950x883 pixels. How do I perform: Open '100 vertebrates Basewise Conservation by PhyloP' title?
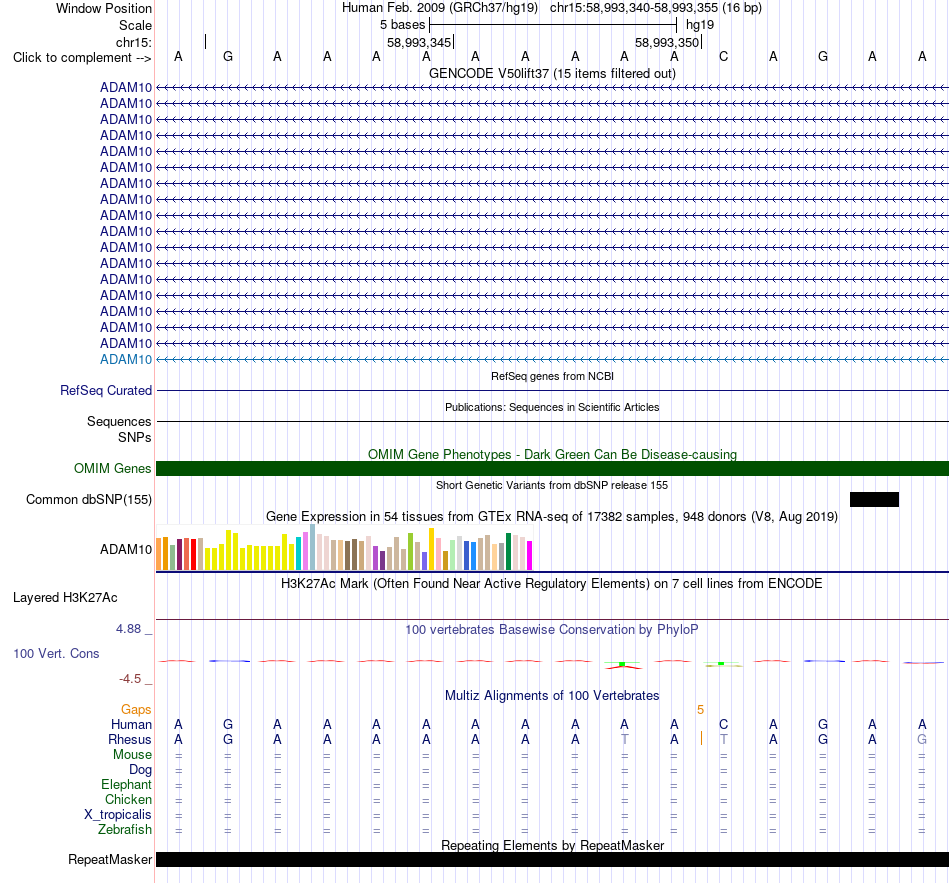[552, 630]
